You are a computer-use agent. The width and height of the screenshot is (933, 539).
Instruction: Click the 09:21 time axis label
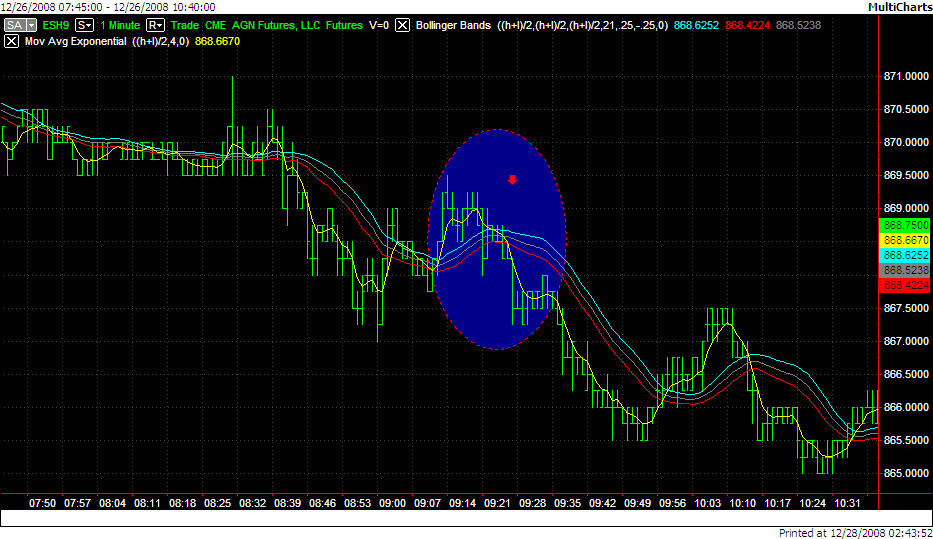coord(497,503)
